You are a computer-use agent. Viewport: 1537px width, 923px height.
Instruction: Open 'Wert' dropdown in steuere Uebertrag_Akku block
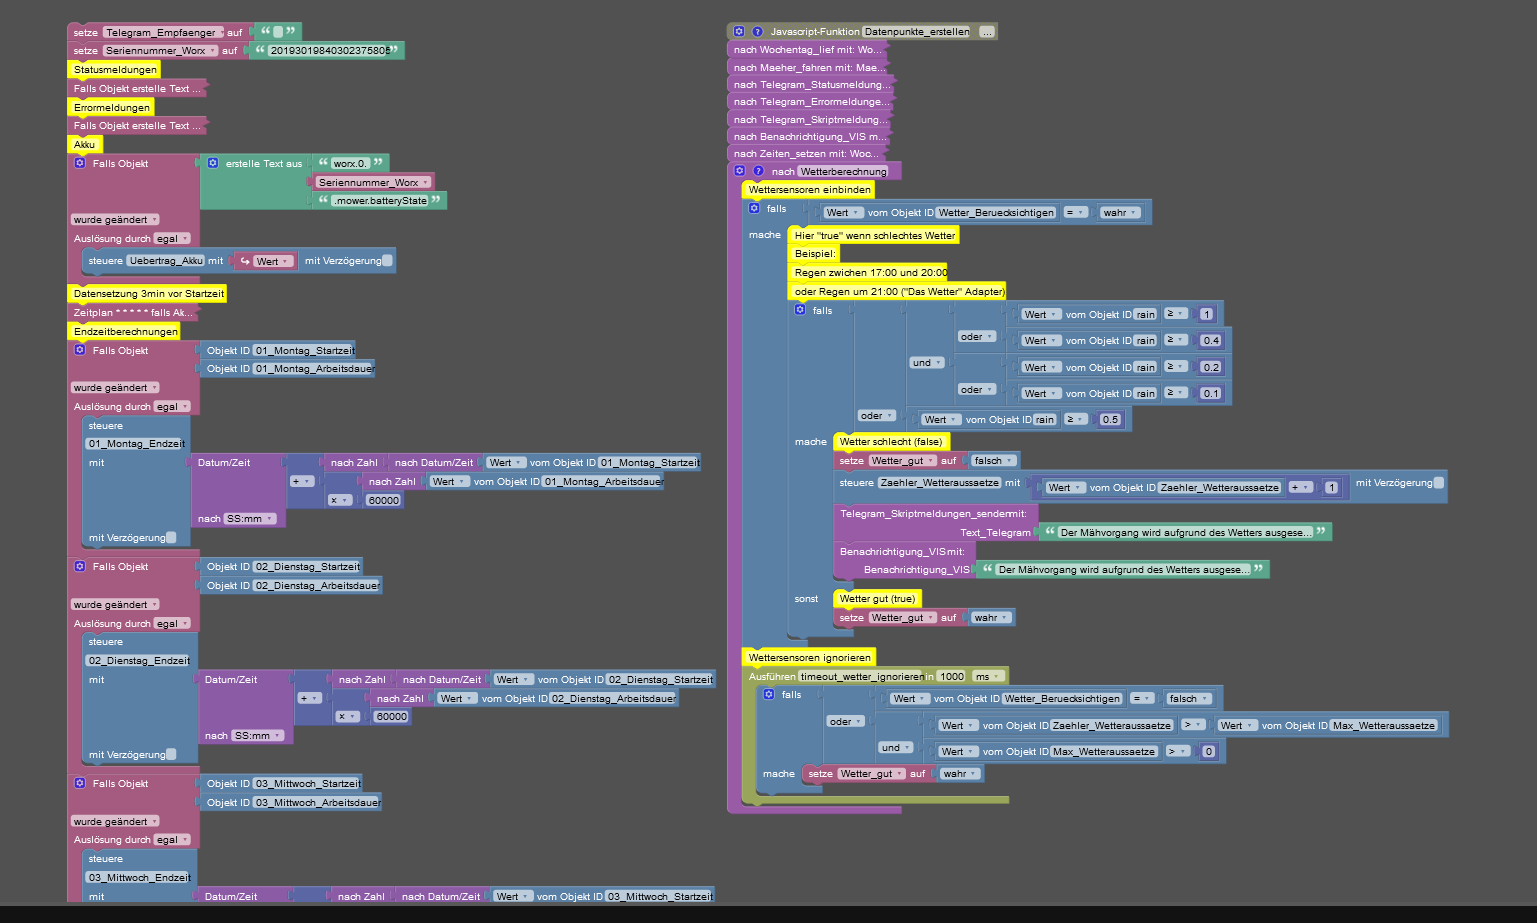click(x=274, y=262)
